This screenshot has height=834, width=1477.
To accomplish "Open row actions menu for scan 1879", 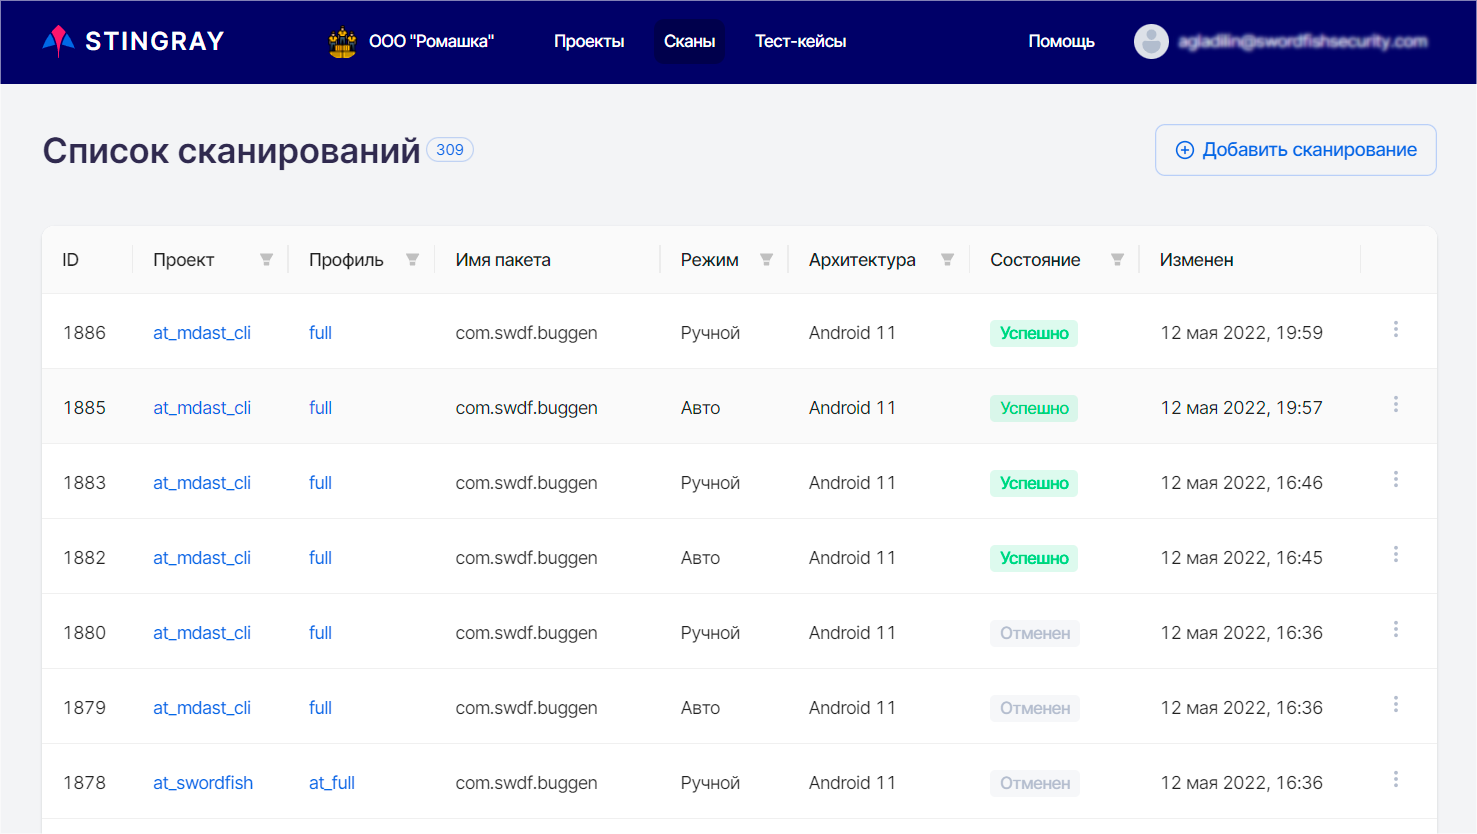I will point(1396,704).
